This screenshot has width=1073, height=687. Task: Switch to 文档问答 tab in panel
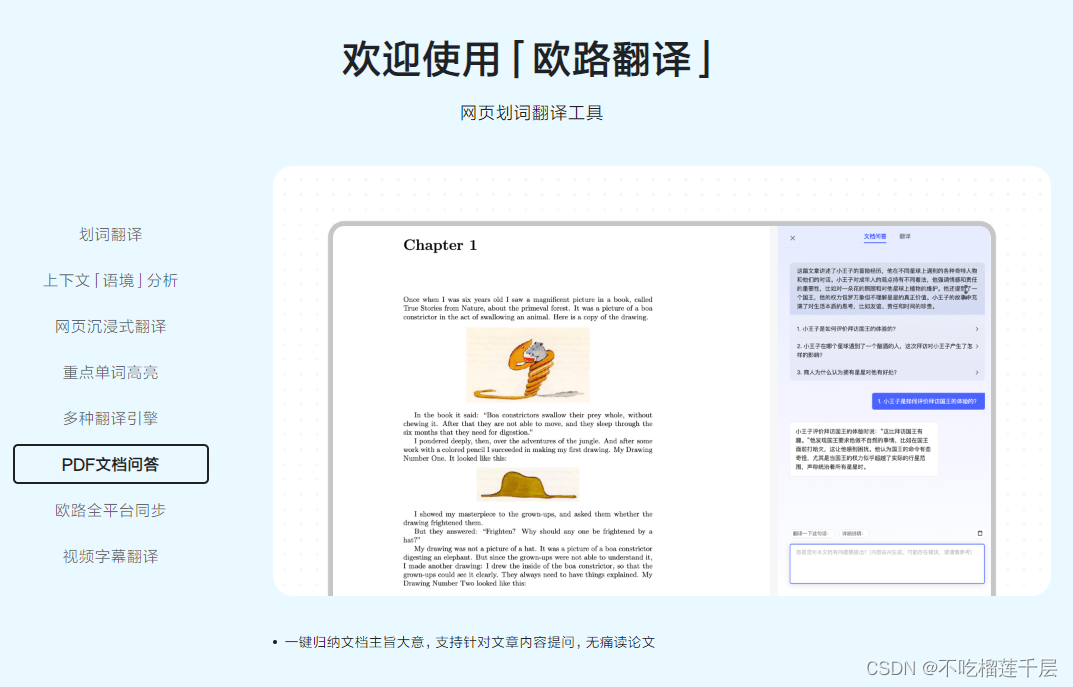pos(875,236)
